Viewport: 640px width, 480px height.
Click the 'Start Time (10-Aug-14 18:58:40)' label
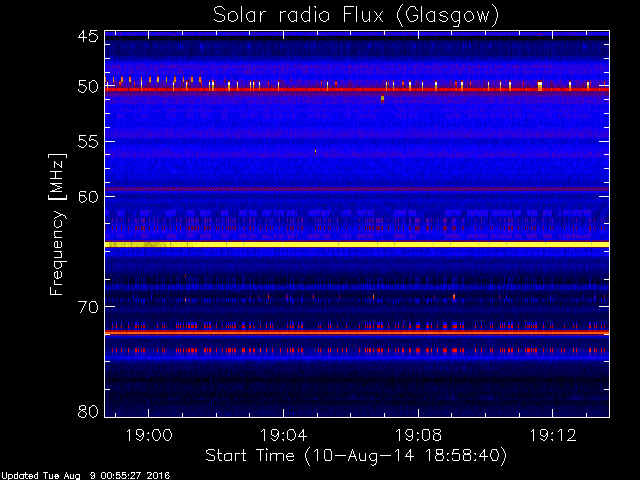(x=356, y=456)
